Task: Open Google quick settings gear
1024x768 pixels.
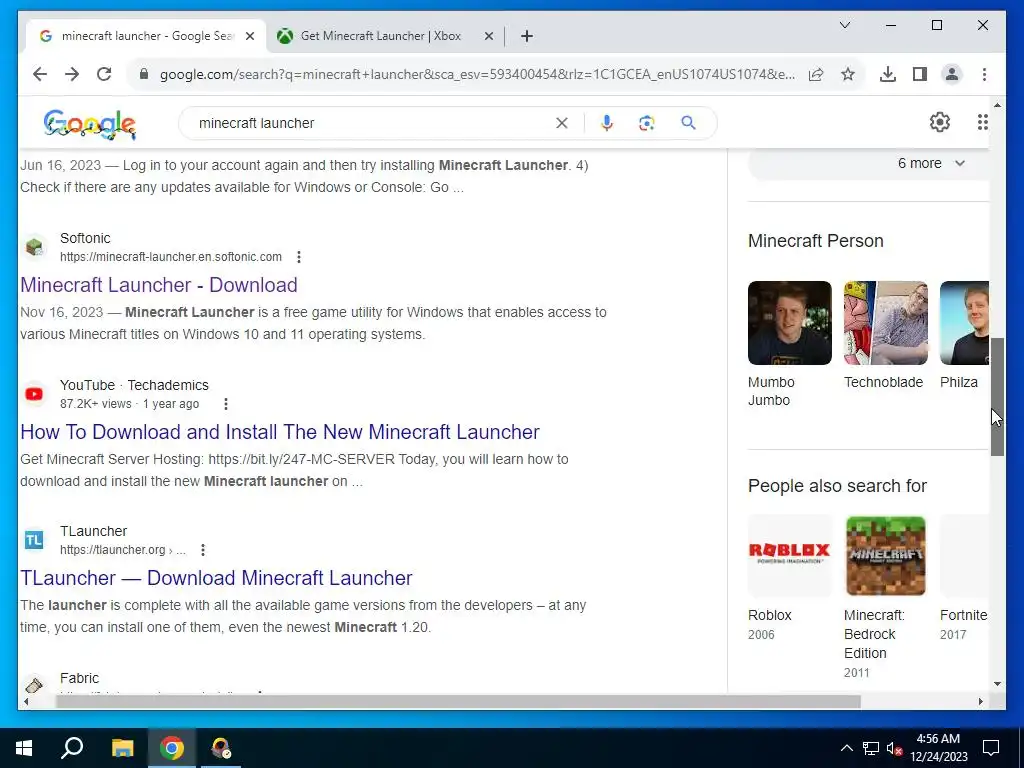Action: point(940,122)
